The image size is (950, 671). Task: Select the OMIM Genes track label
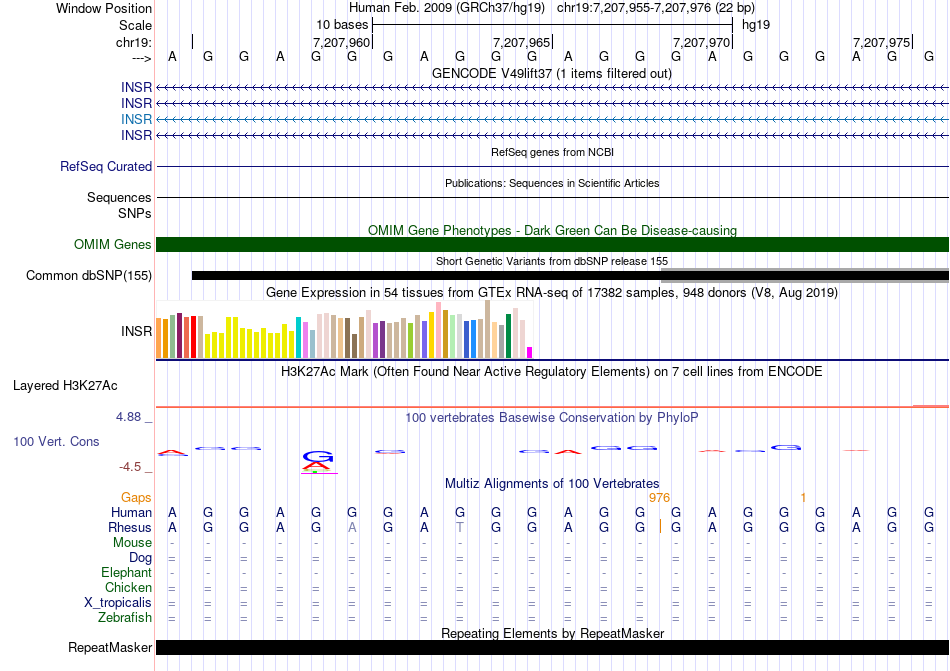click(x=113, y=245)
